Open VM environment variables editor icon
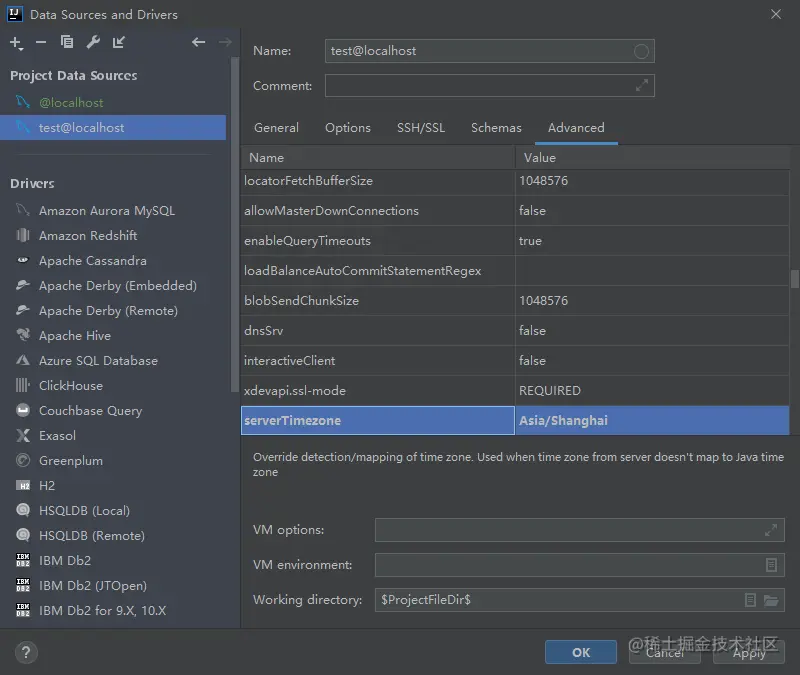This screenshot has height=675, width=800. point(771,565)
